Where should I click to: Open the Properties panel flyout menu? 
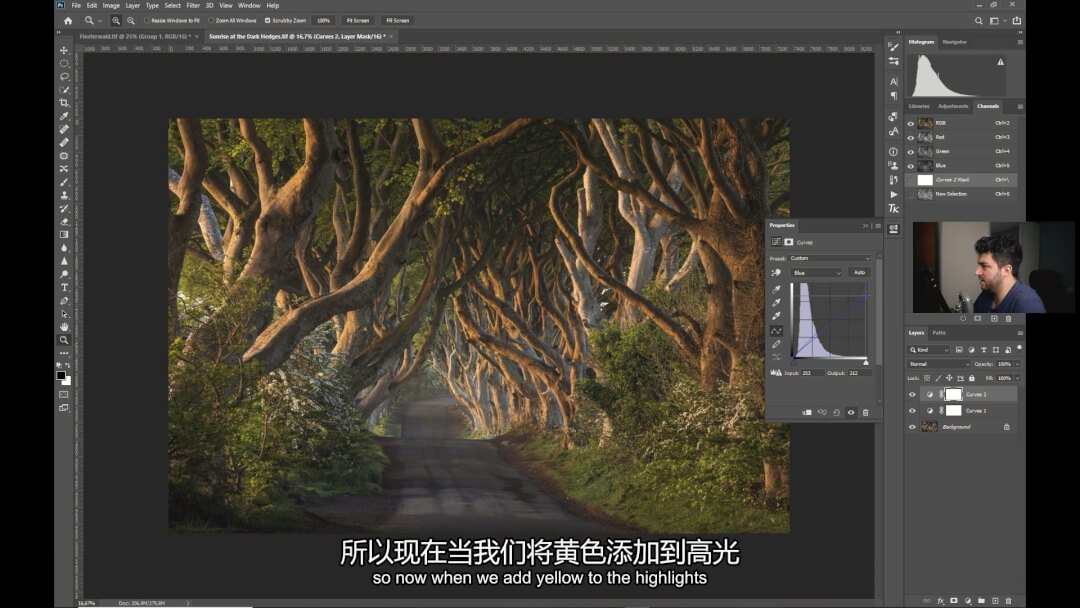coord(878,226)
